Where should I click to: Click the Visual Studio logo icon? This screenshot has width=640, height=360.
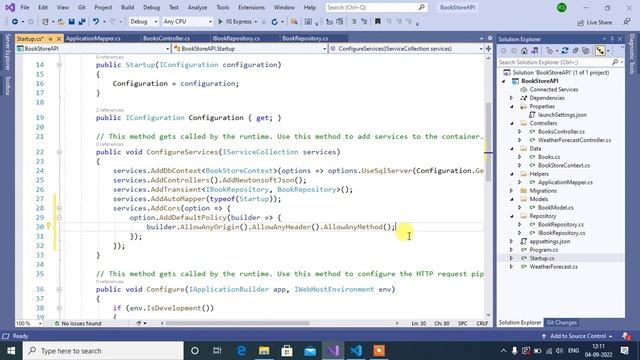click(x=10, y=7)
